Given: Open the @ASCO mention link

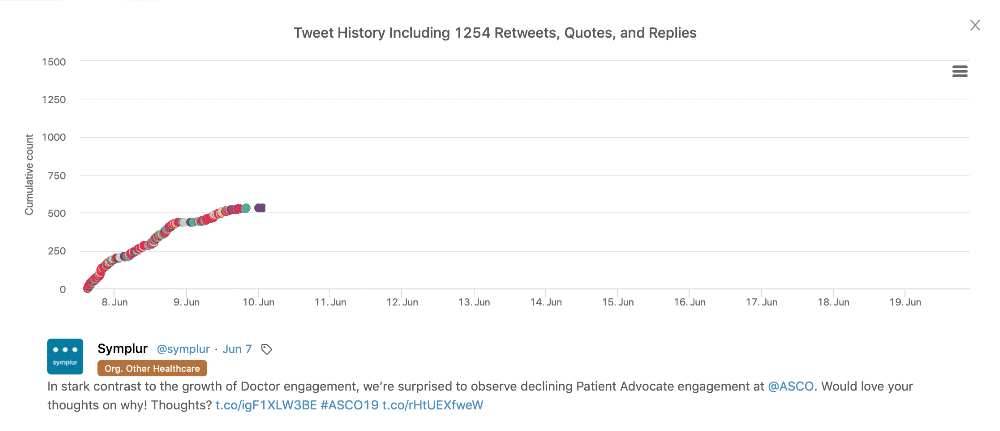Looking at the screenshot, I should point(791,386).
